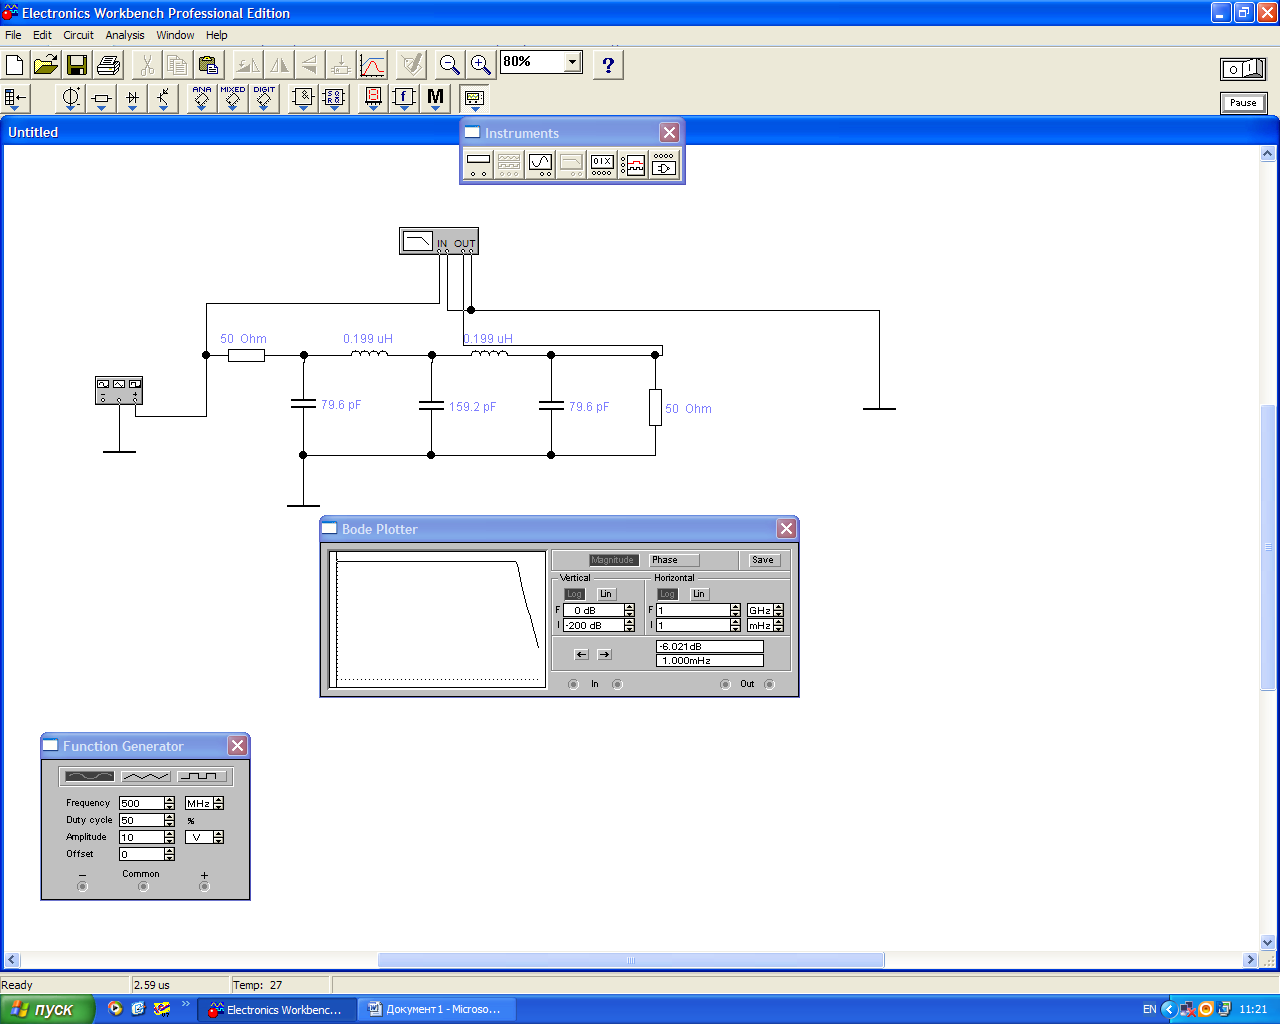
Task: Pick the word generator in Instruments palette
Action: [x=602, y=164]
